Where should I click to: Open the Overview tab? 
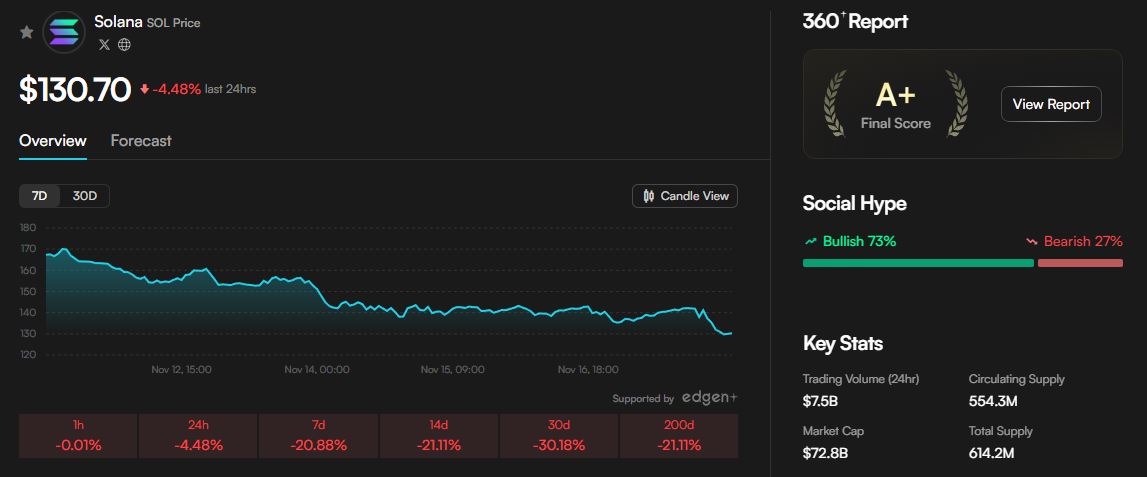(x=53, y=140)
